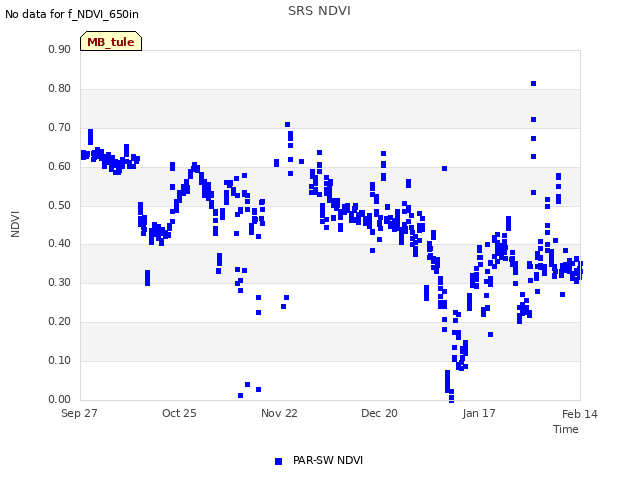Click the Nov 22 x-axis tick label
Screen dimensions: 640x480
coord(279,413)
